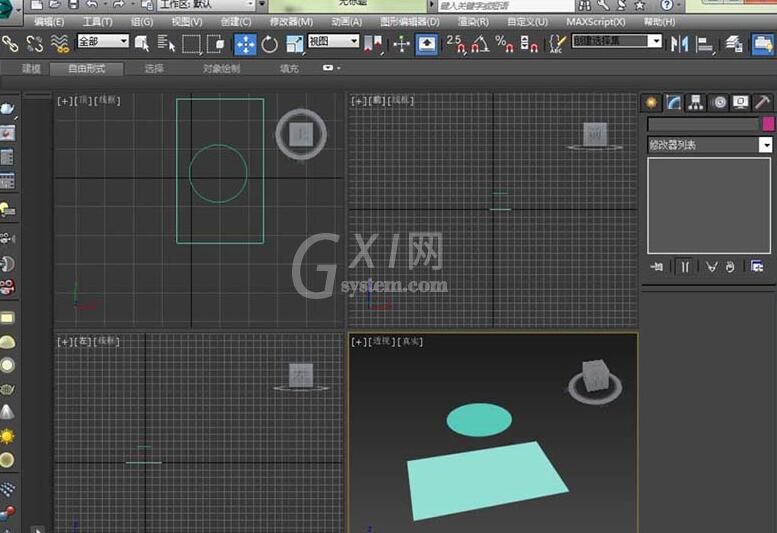Open the 视图(V) menu
The height and width of the screenshot is (533, 777).
pos(187,22)
